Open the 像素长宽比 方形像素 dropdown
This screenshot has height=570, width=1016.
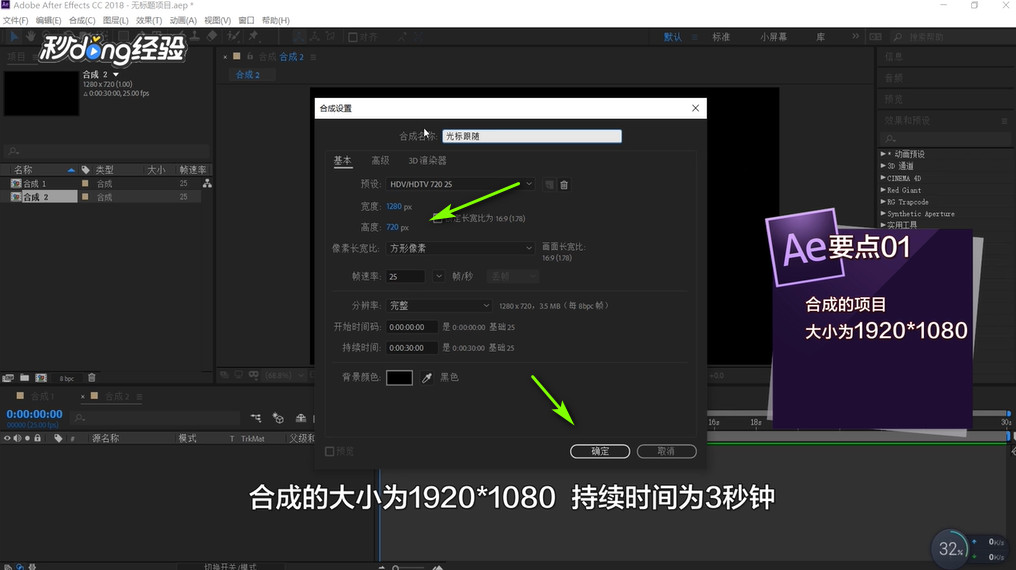click(x=460, y=248)
